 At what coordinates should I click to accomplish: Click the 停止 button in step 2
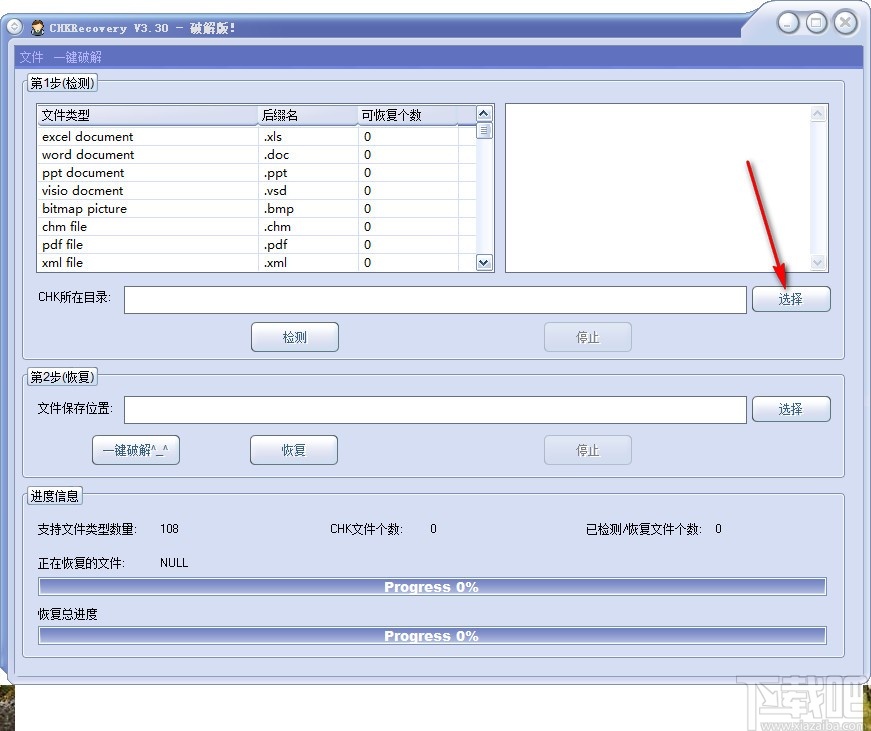[x=588, y=450]
